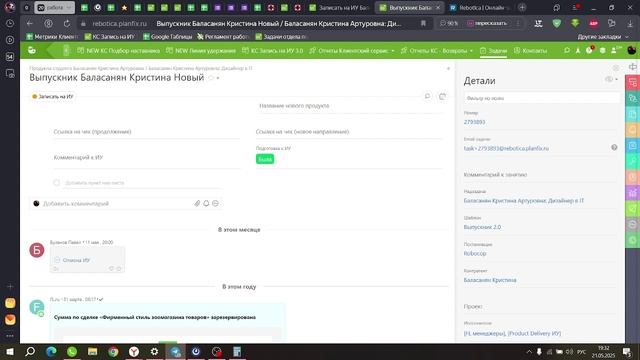Switch to the "Контакты" section

tap(530, 51)
